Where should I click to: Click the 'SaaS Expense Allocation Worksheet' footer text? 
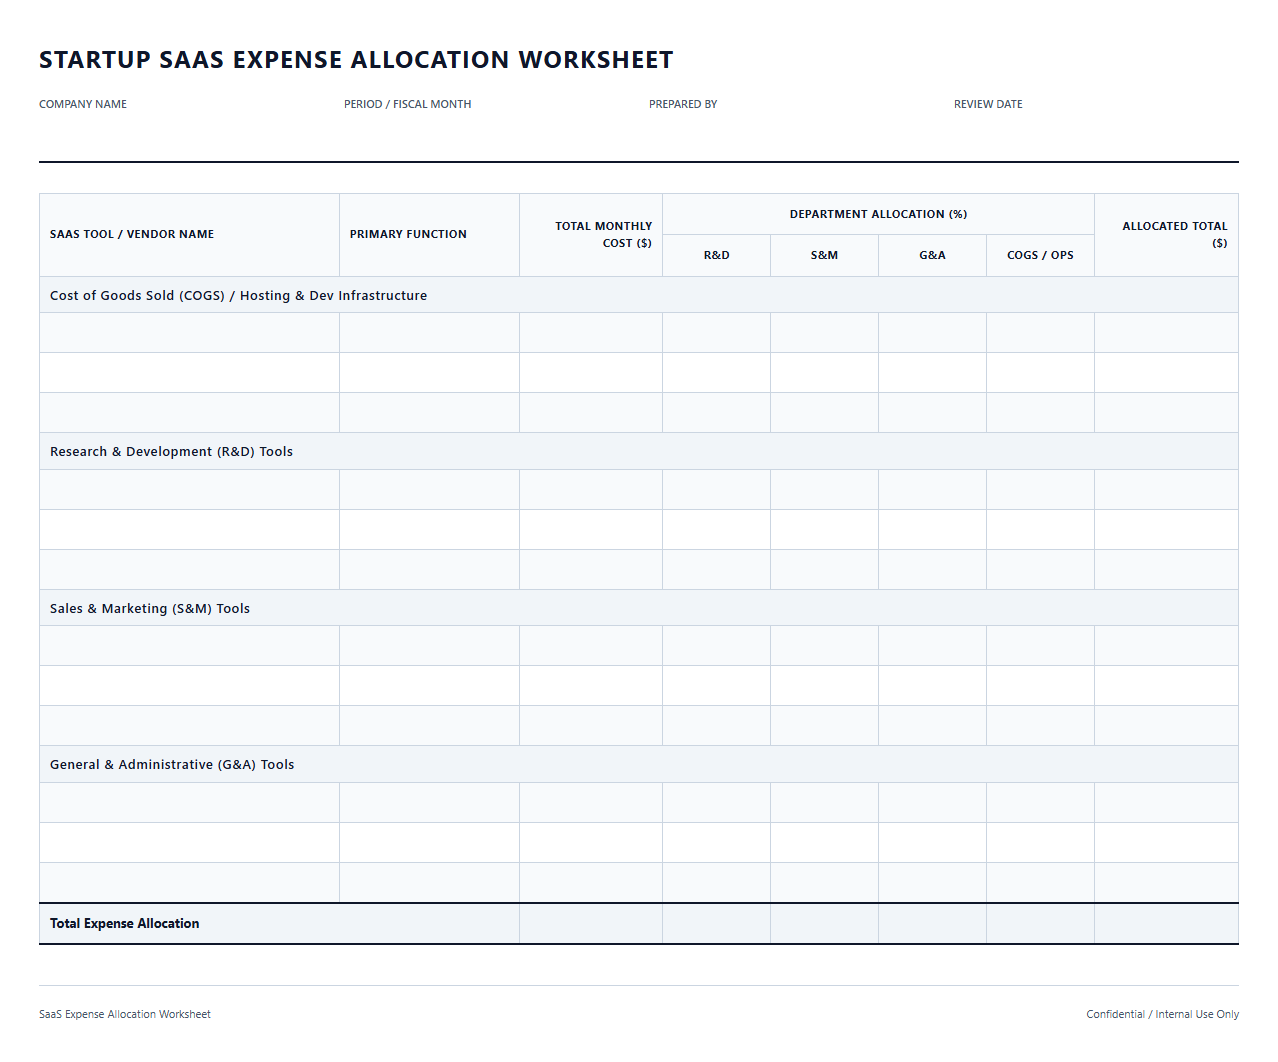click(125, 1014)
